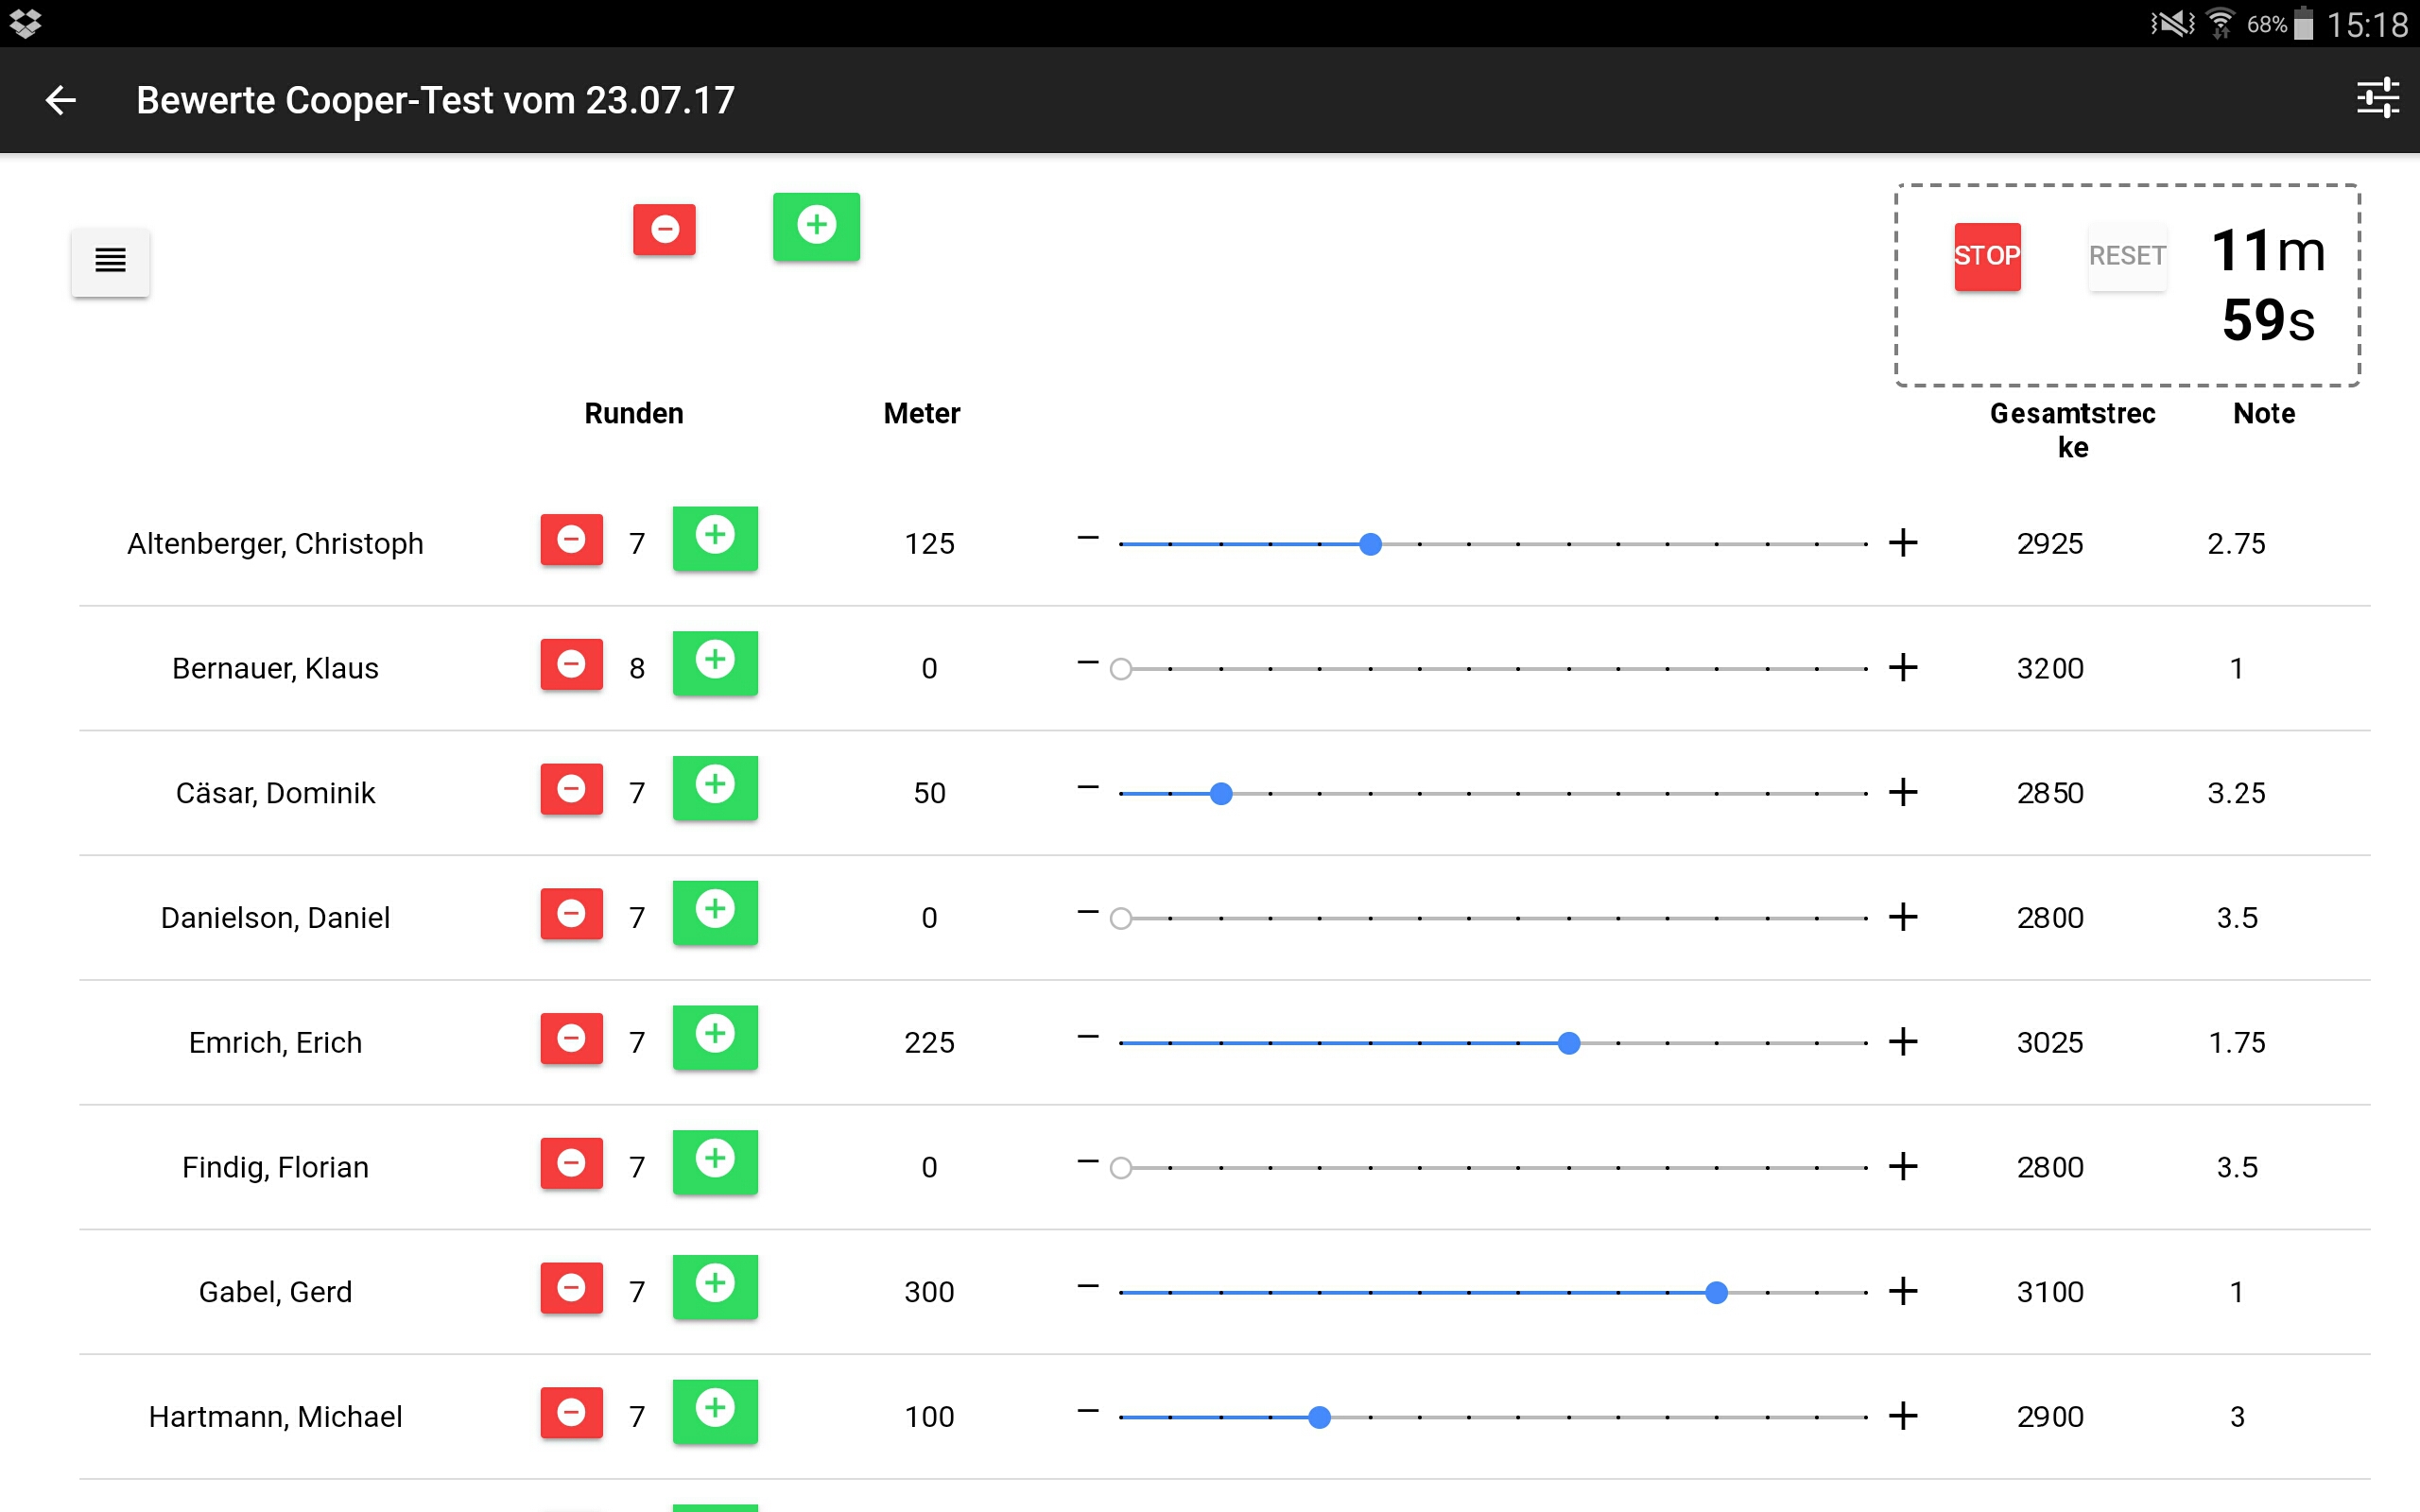
Task: Tap the Wi-Fi status icon
Action: click(2219, 23)
